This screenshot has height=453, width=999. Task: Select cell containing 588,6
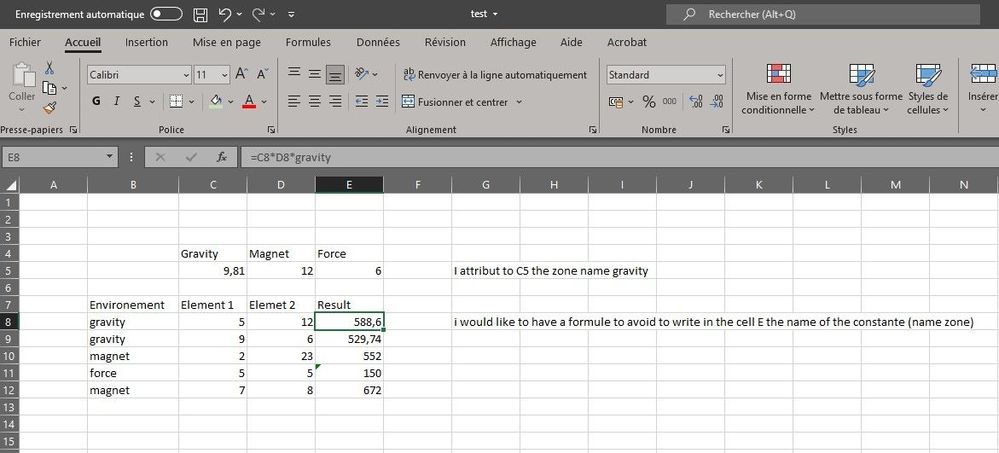[349, 322]
